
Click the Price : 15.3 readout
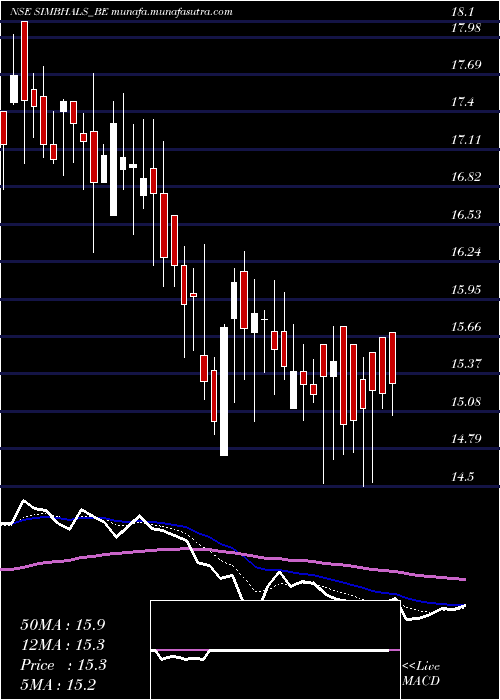point(62,665)
